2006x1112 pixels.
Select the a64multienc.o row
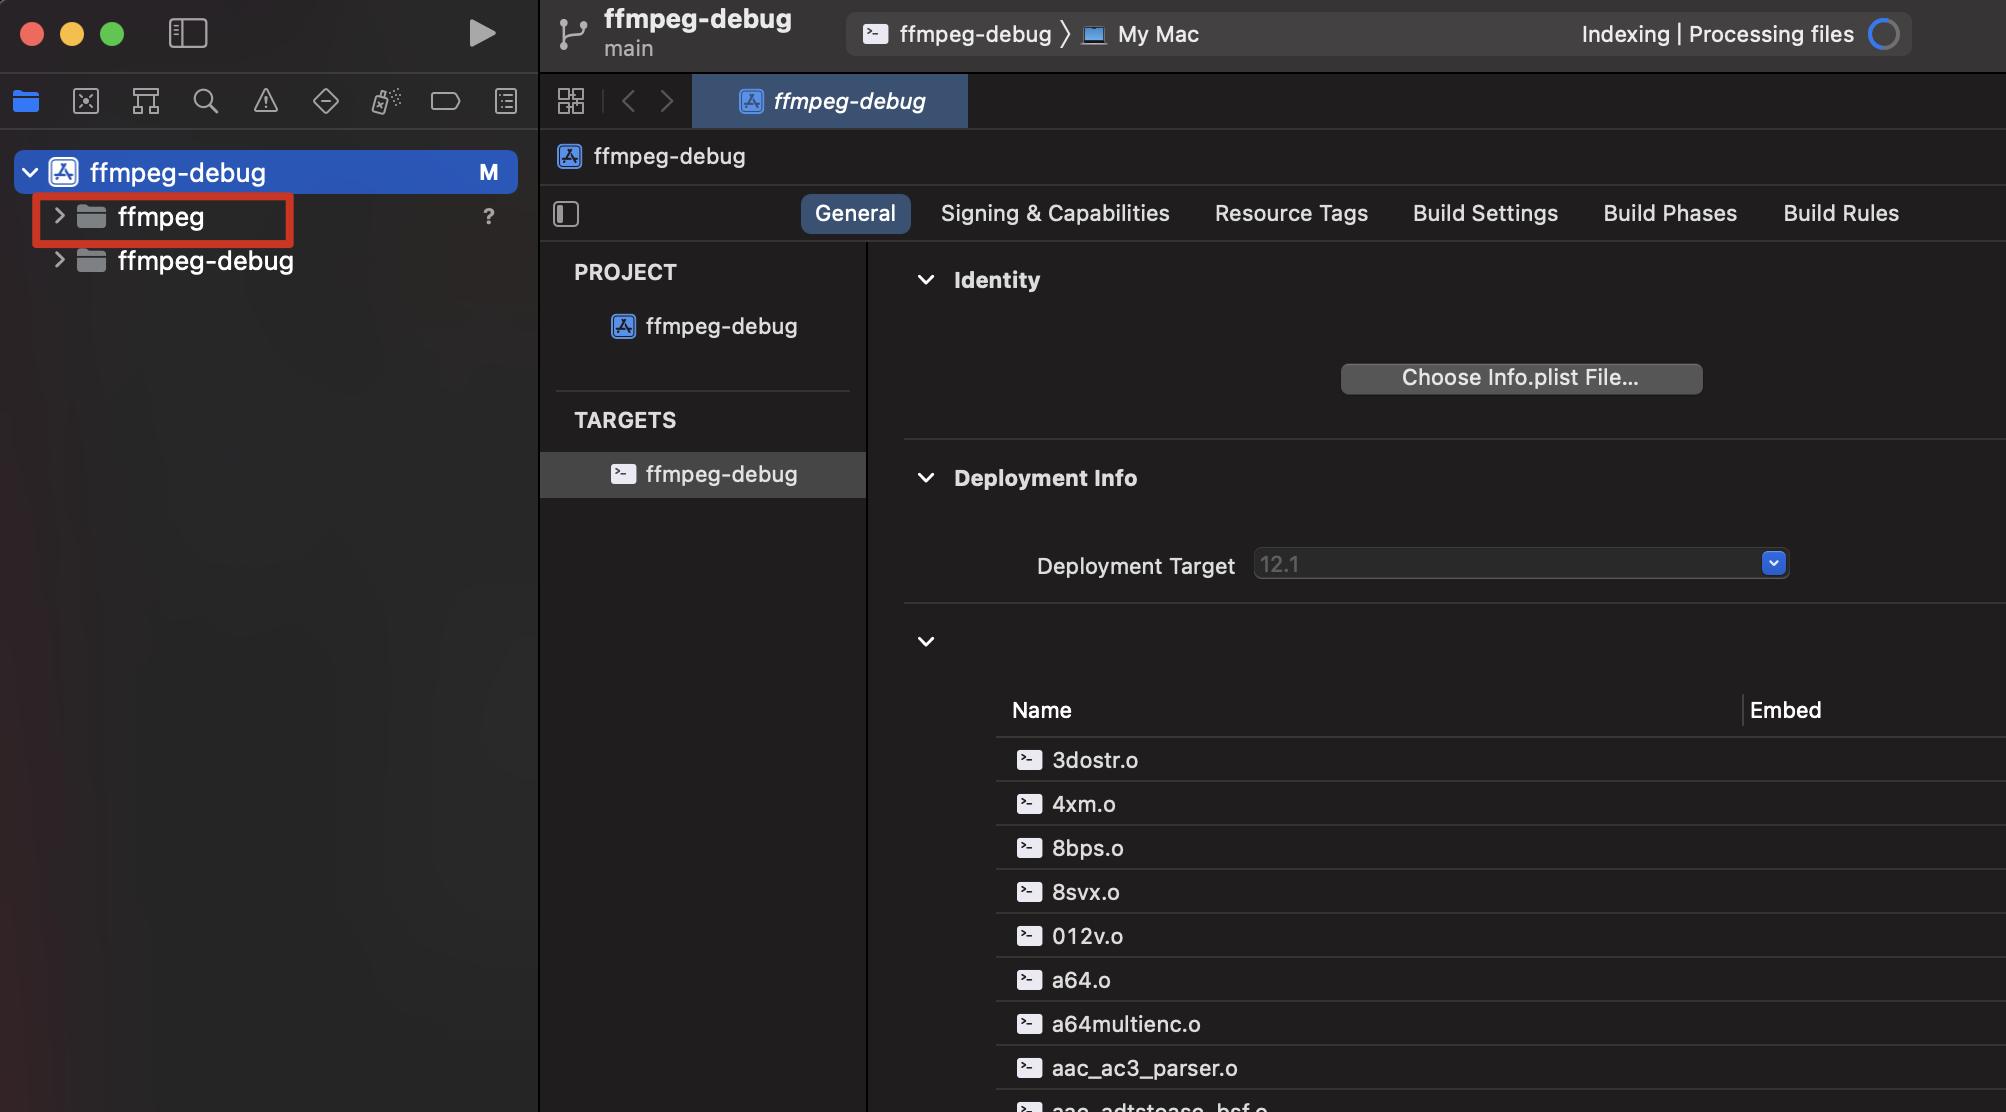tap(1500, 1024)
